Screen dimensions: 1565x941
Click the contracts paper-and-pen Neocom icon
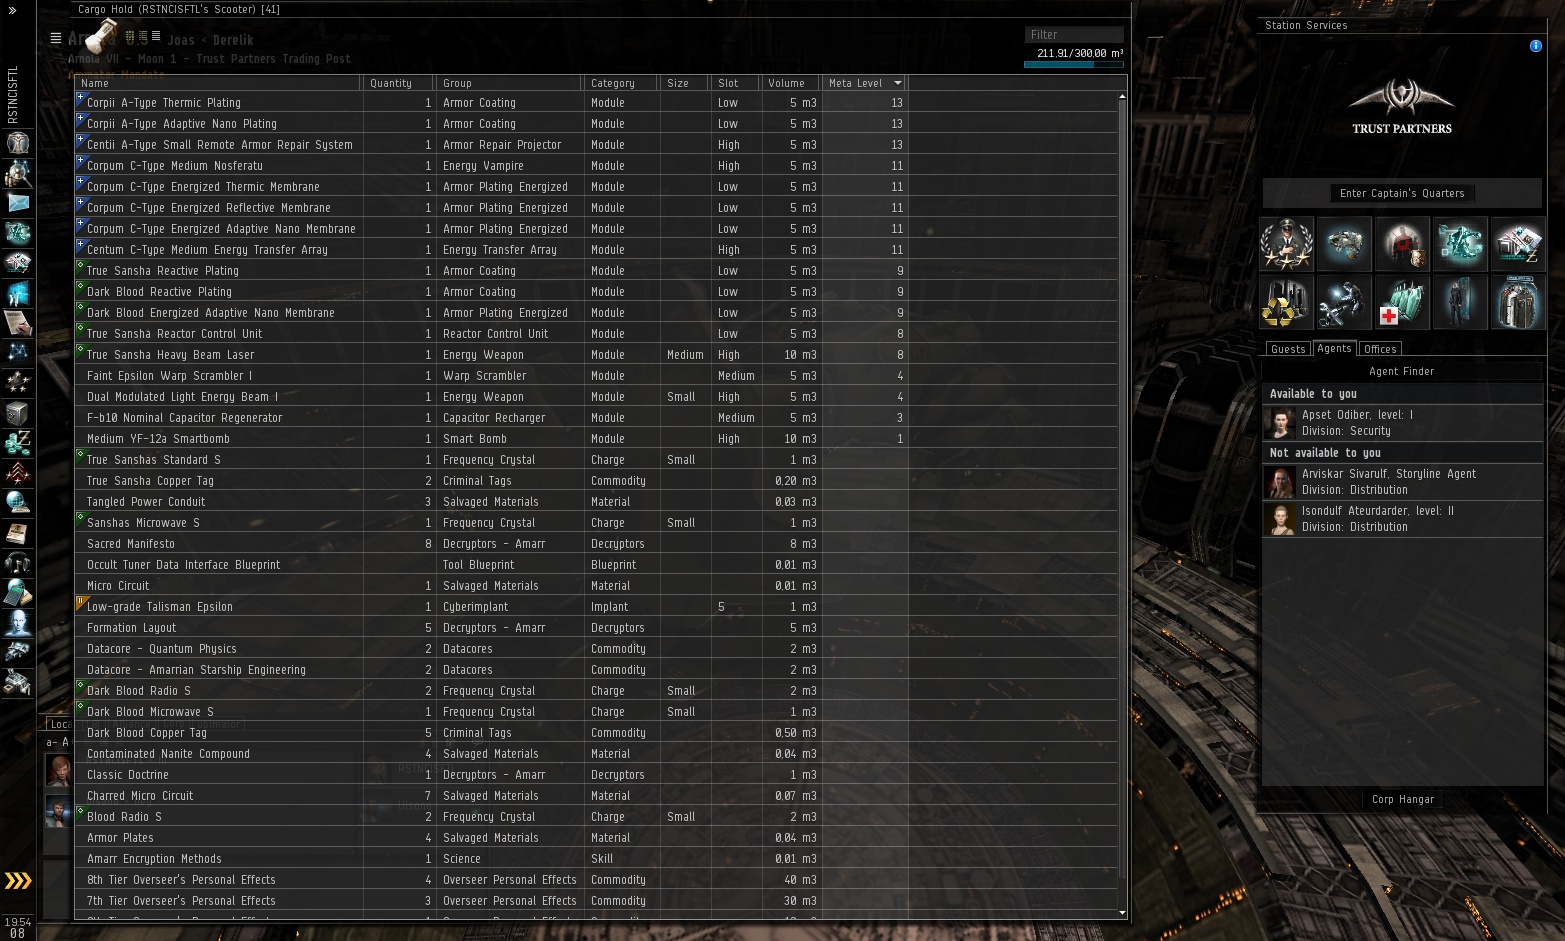click(x=18, y=322)
